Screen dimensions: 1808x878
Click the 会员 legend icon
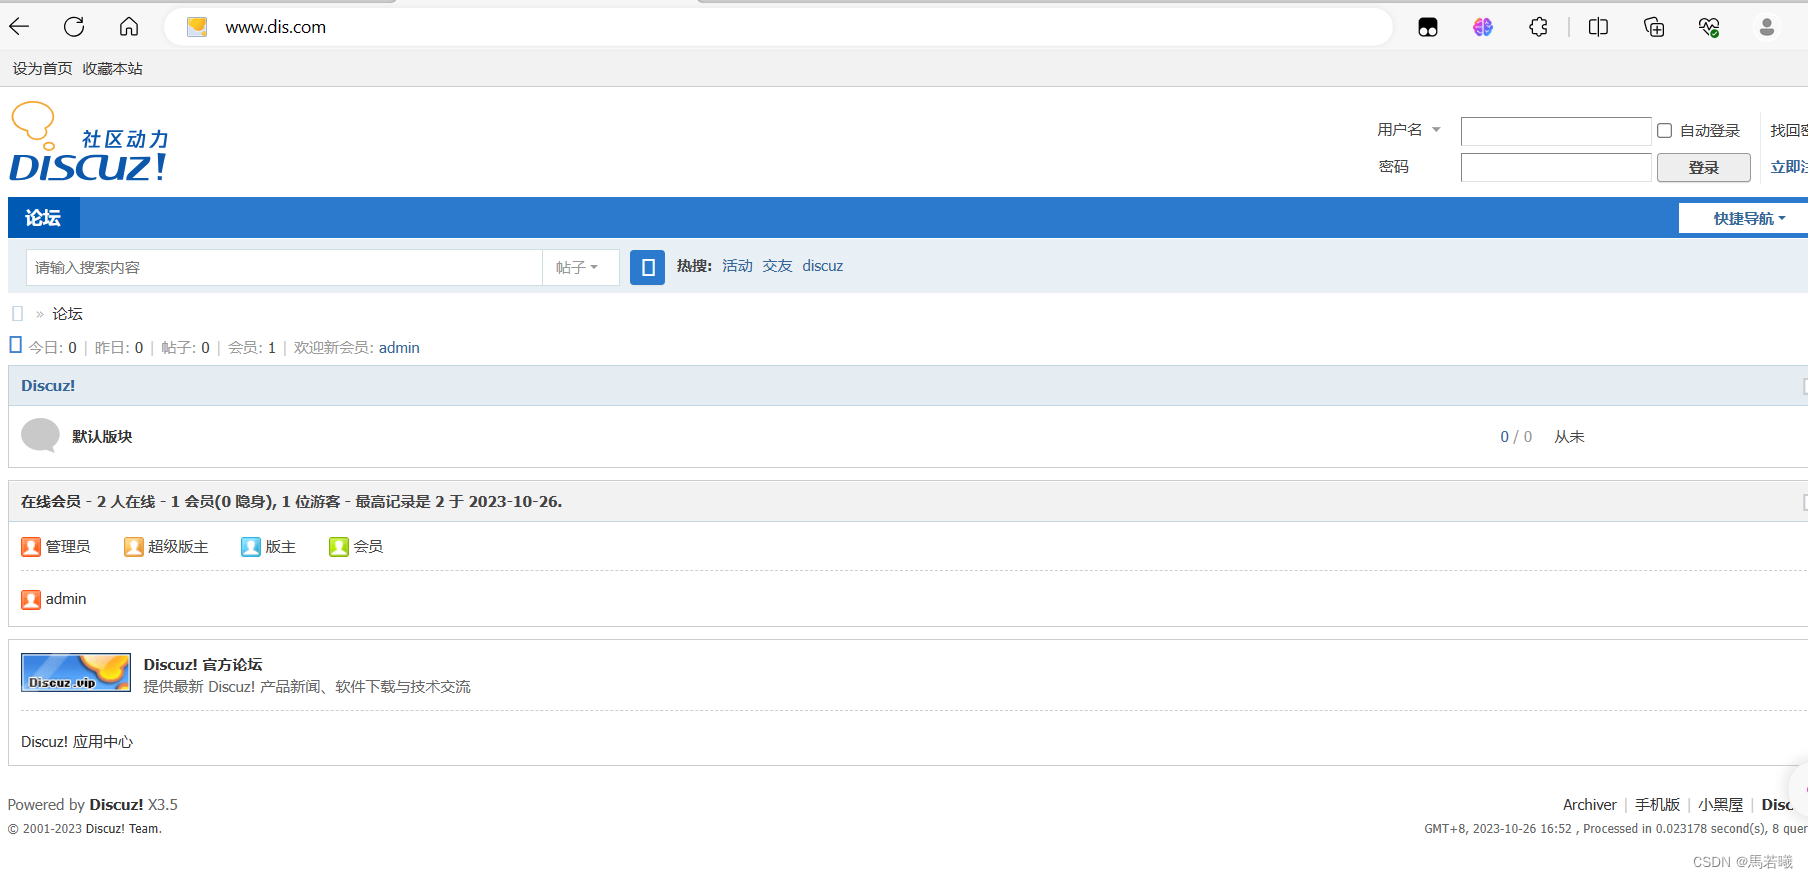point(339,547)
